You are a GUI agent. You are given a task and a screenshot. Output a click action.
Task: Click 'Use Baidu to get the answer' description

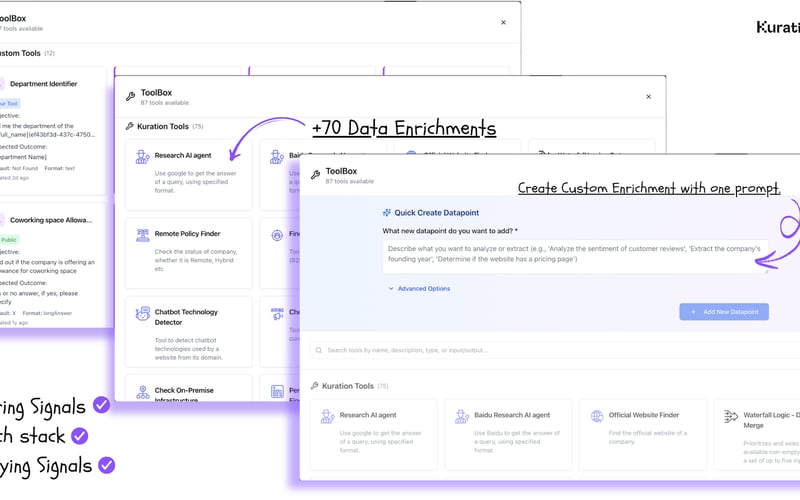pyautogui.click(x=517, y=441)
